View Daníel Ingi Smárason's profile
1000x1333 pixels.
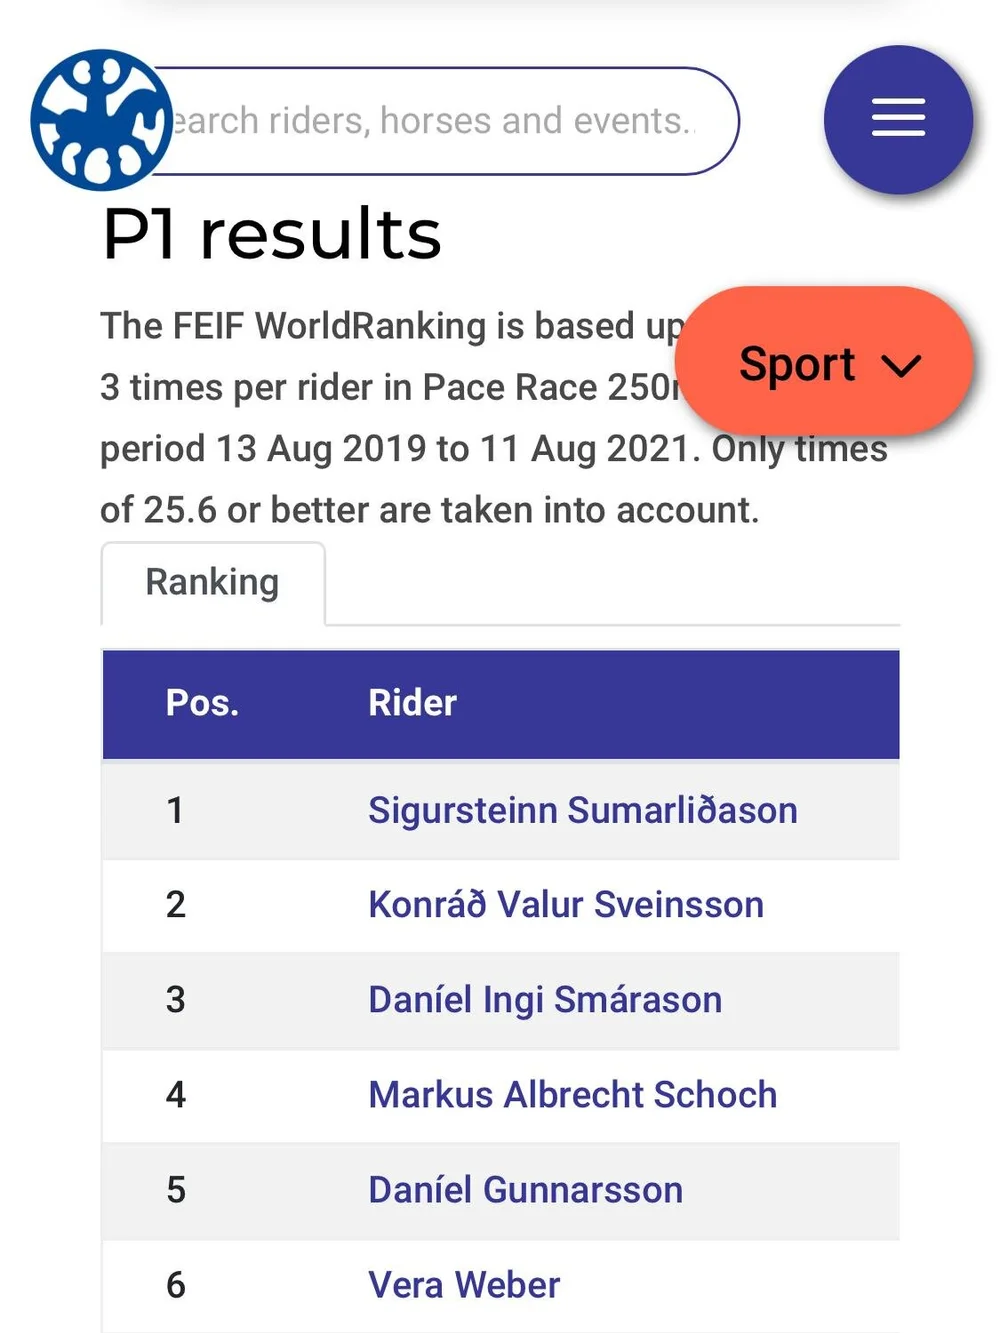[544, 1000]
